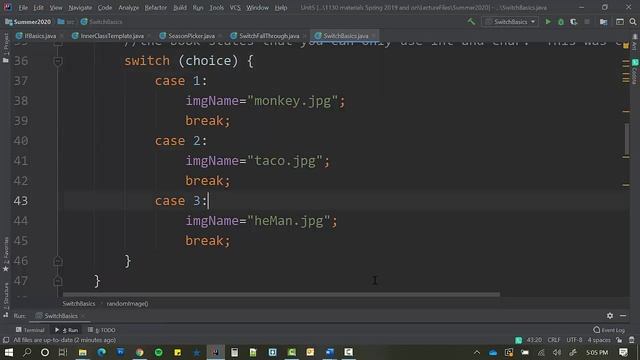Open the File menu
Viewport: 640px width, 360px height.
point(23,8)
